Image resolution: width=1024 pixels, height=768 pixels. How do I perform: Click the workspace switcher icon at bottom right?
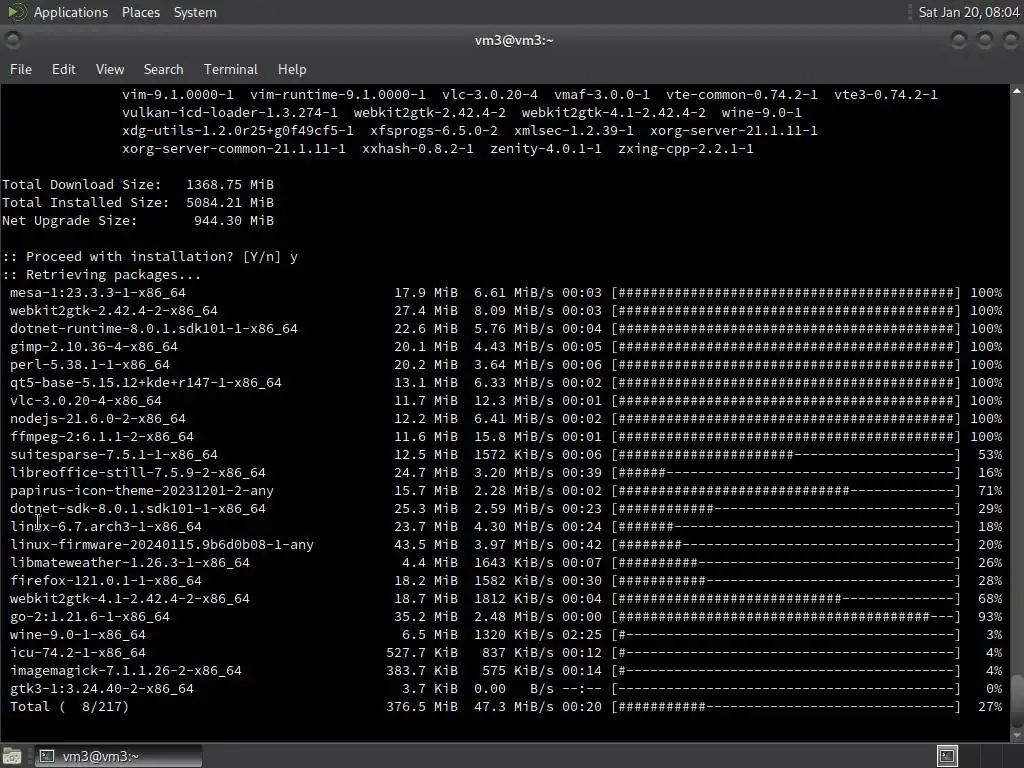(x=947, y=756)
